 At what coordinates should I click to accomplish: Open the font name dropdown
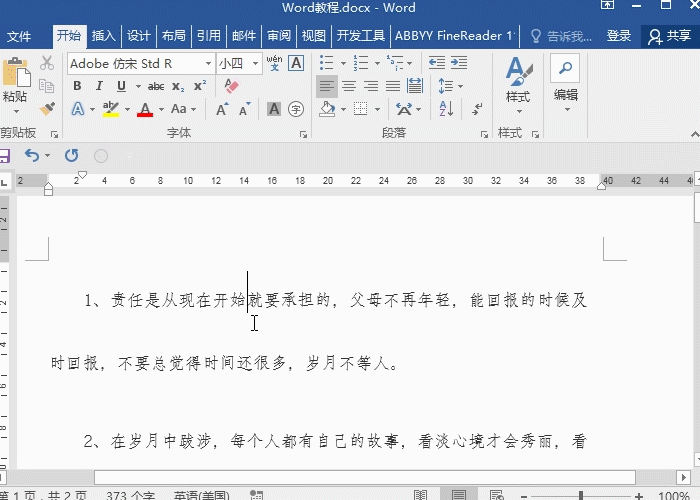point(208,64)
